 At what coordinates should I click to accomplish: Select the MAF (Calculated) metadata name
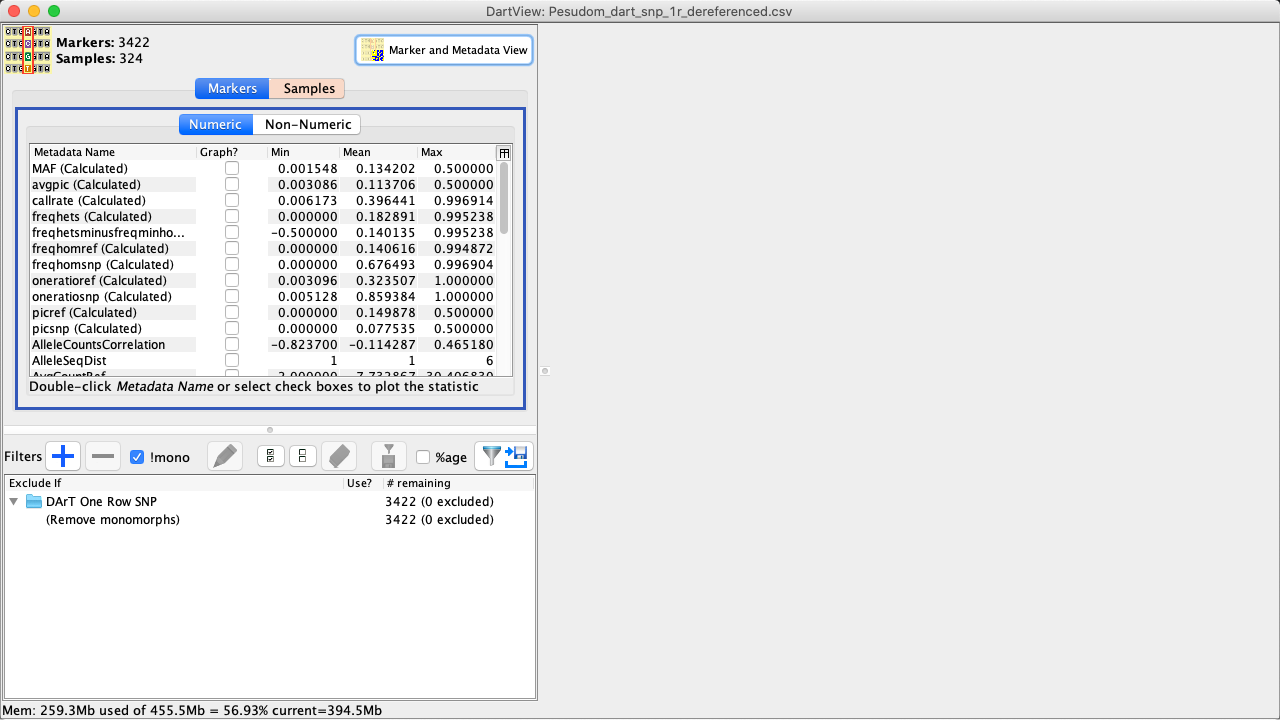coord(80,168)
